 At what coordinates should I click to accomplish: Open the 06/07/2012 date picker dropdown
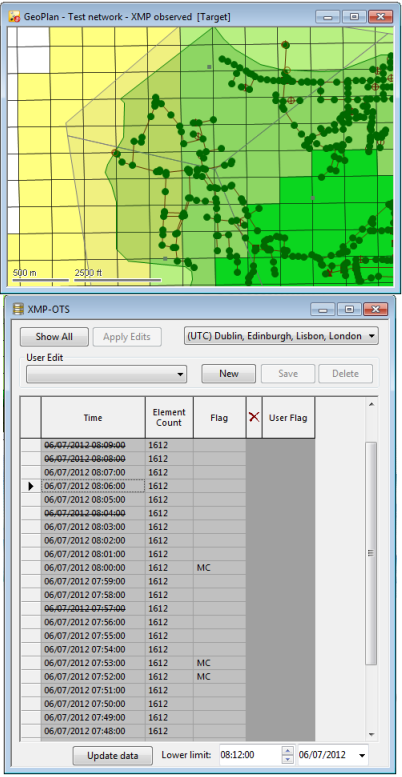[362, 756]
